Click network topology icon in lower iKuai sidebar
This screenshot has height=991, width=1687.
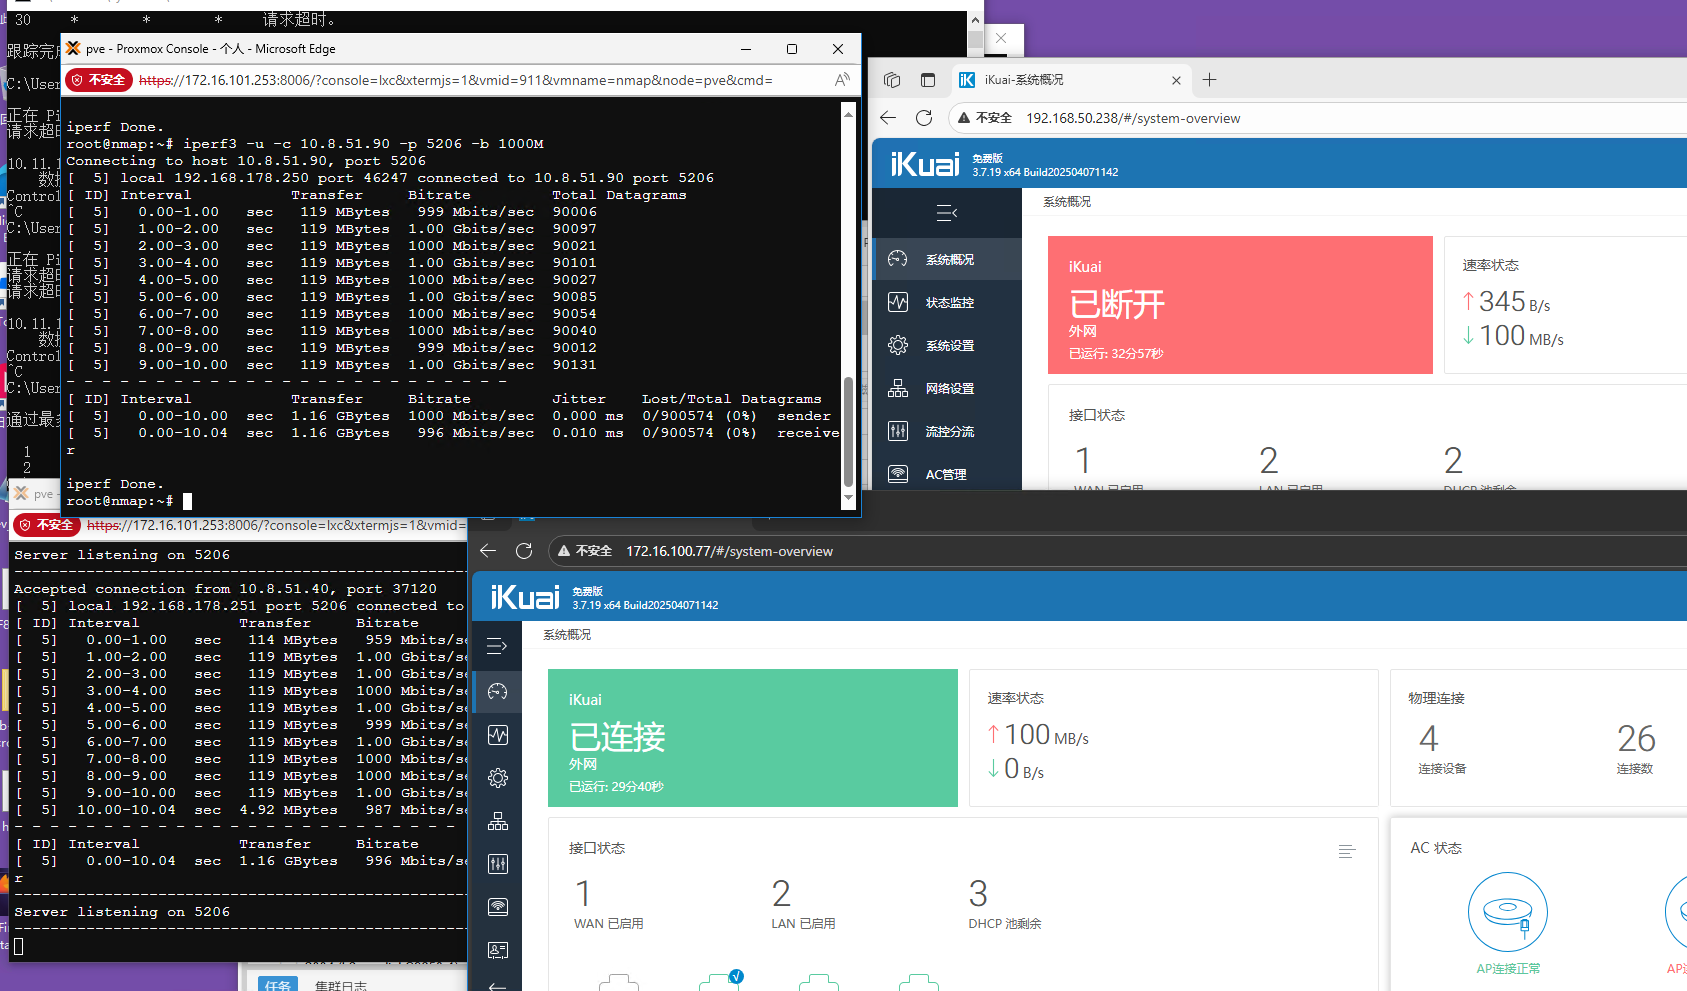497,821
